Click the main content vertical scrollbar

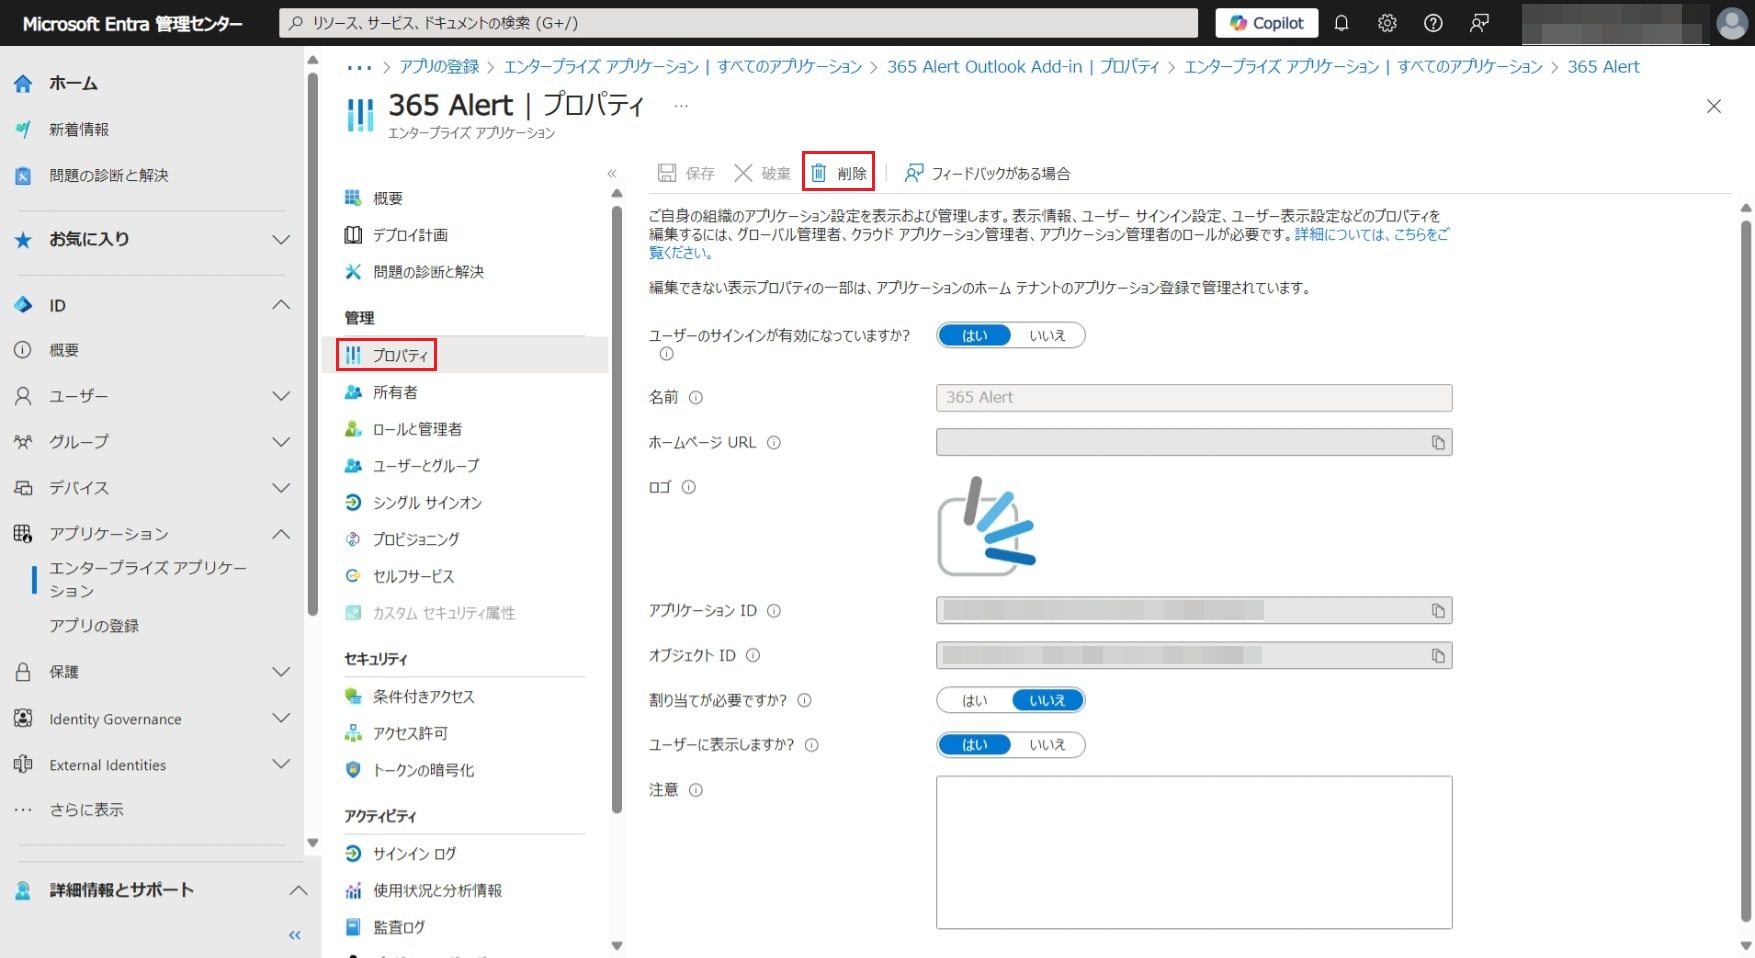point(1746,570)
